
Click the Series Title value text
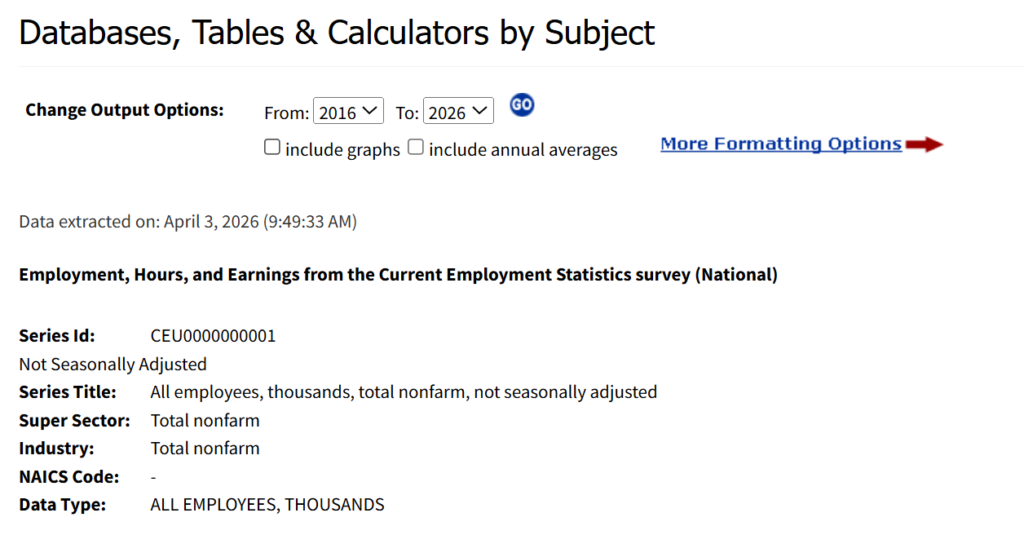point(403,392)
